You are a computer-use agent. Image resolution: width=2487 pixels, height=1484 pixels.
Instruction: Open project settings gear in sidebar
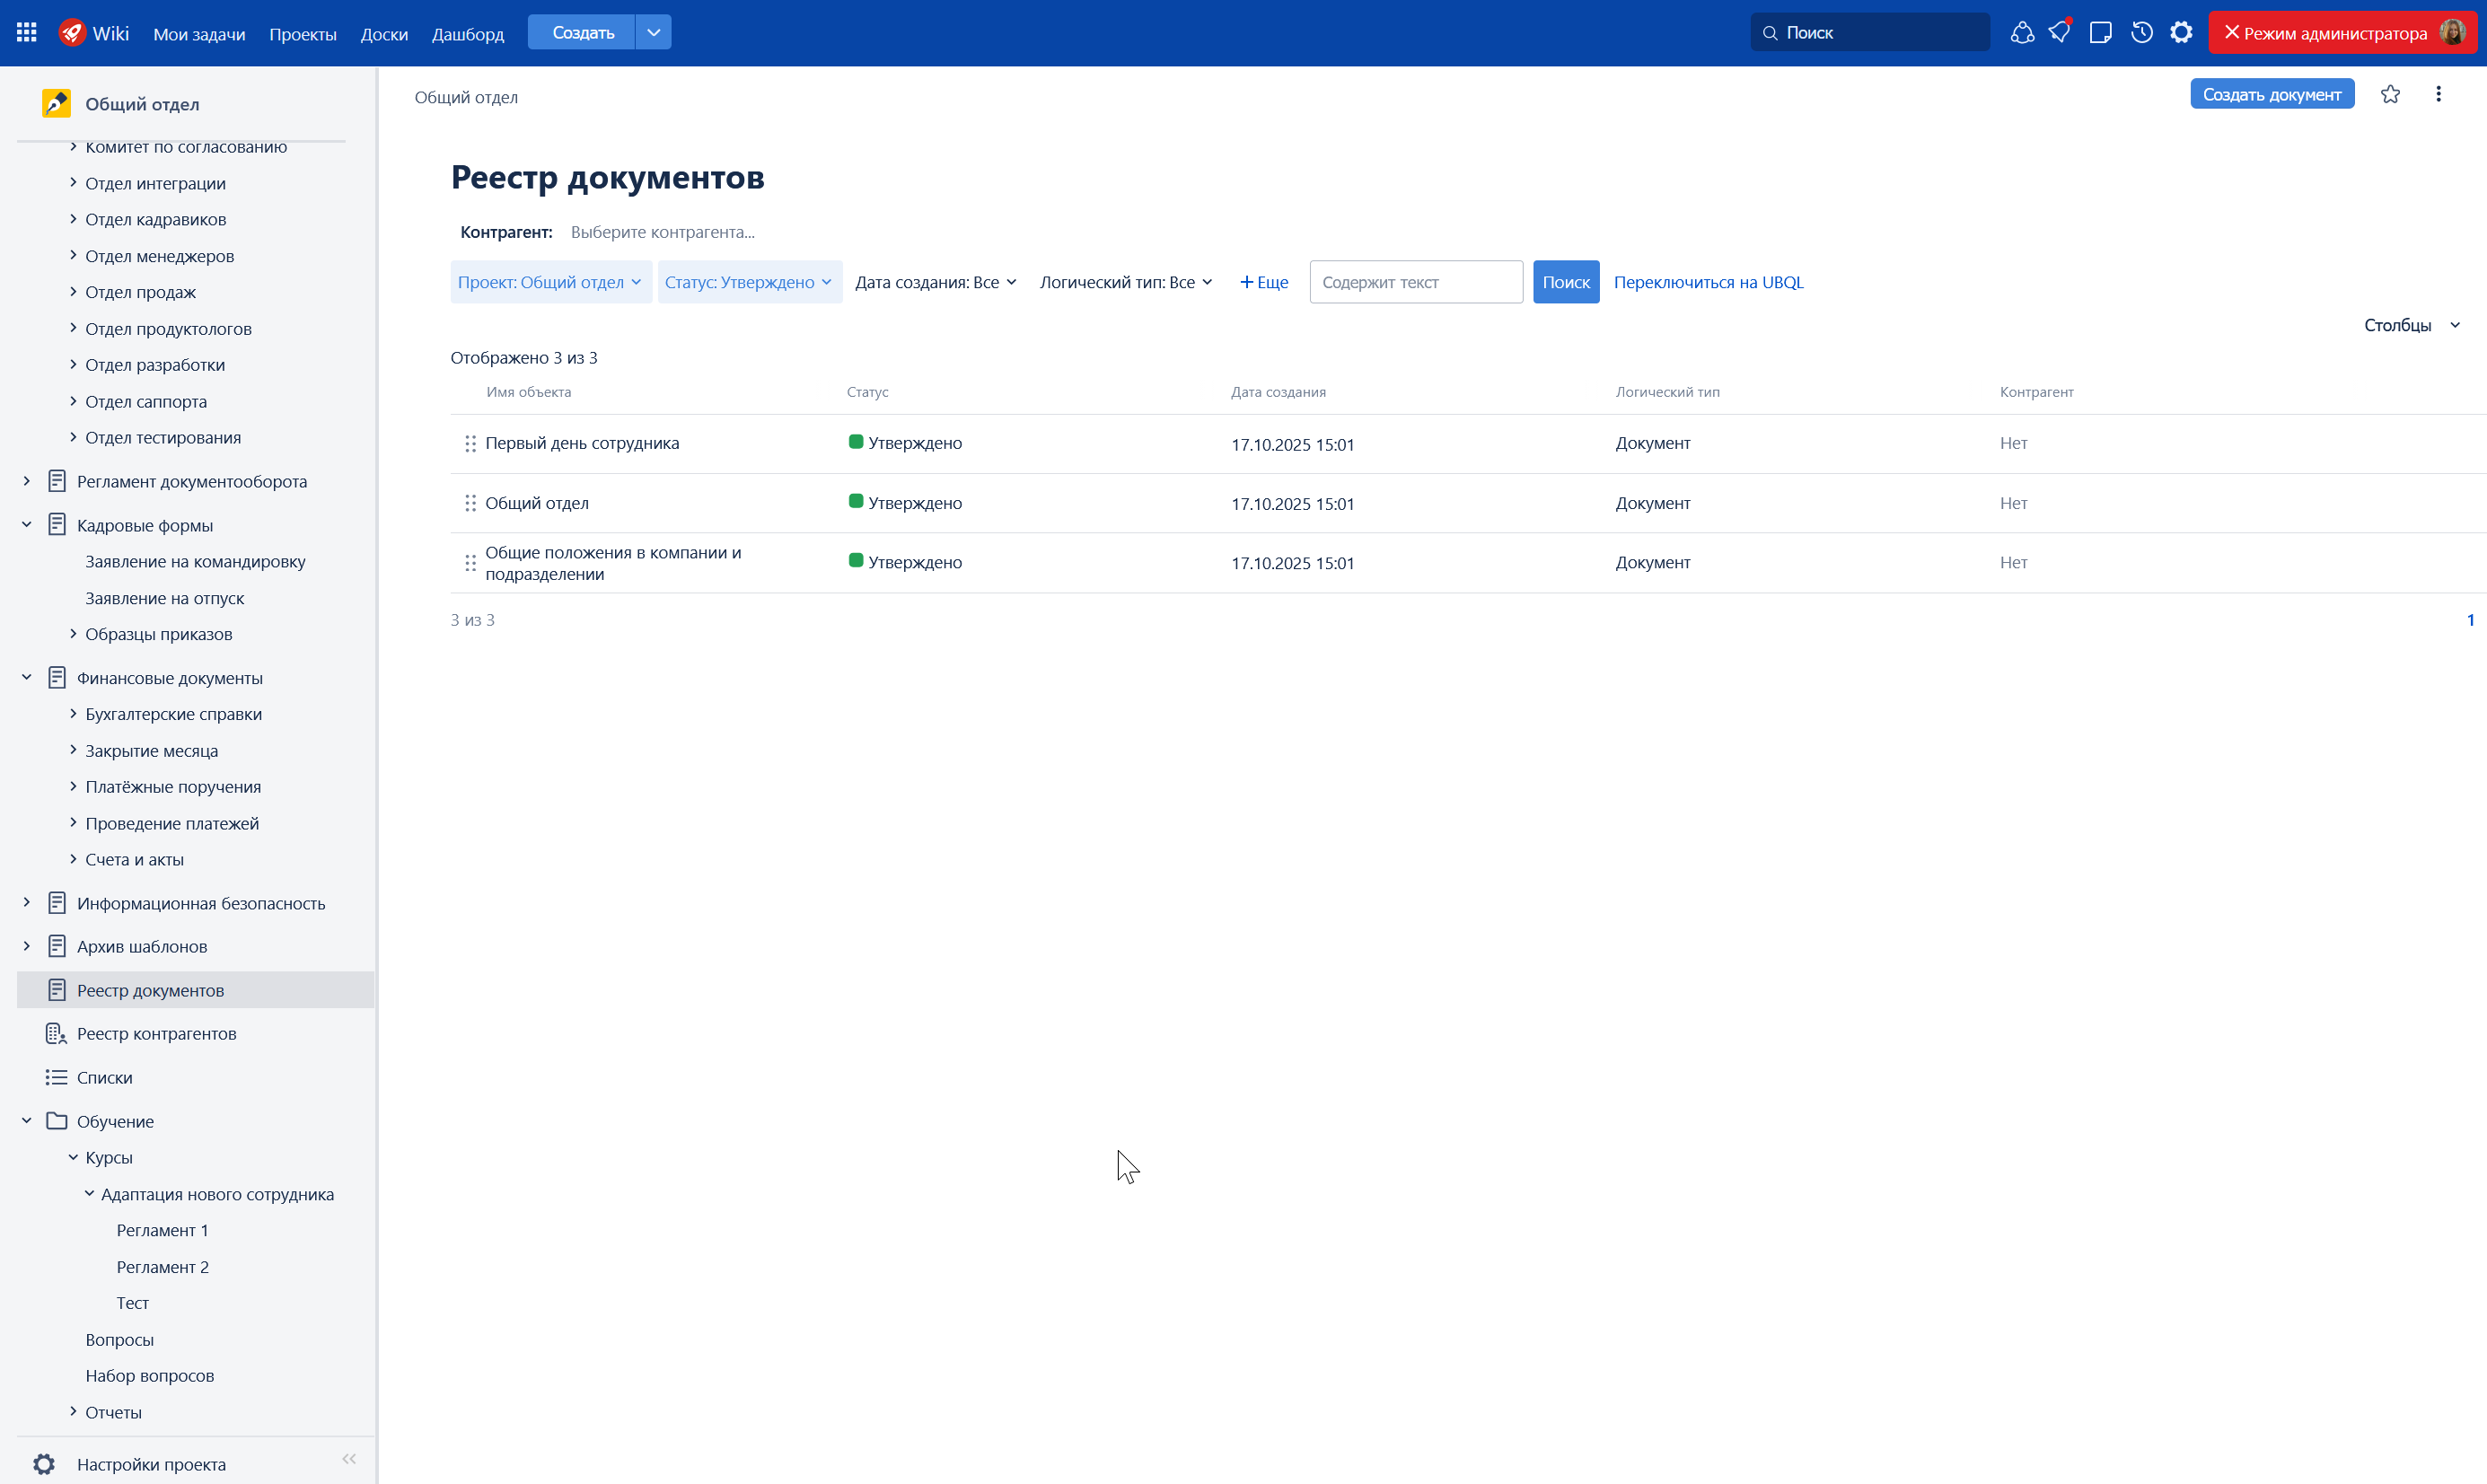tap(44, 1464)
